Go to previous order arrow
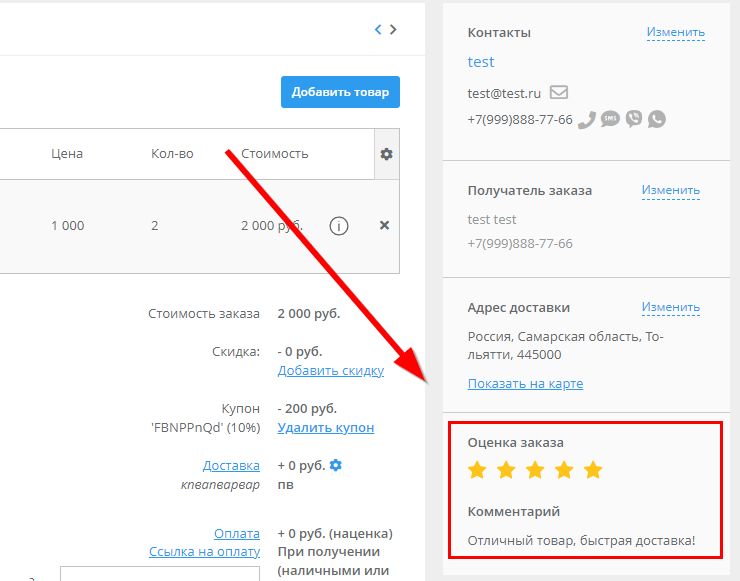The image size is (740, 581). point(378,30)
